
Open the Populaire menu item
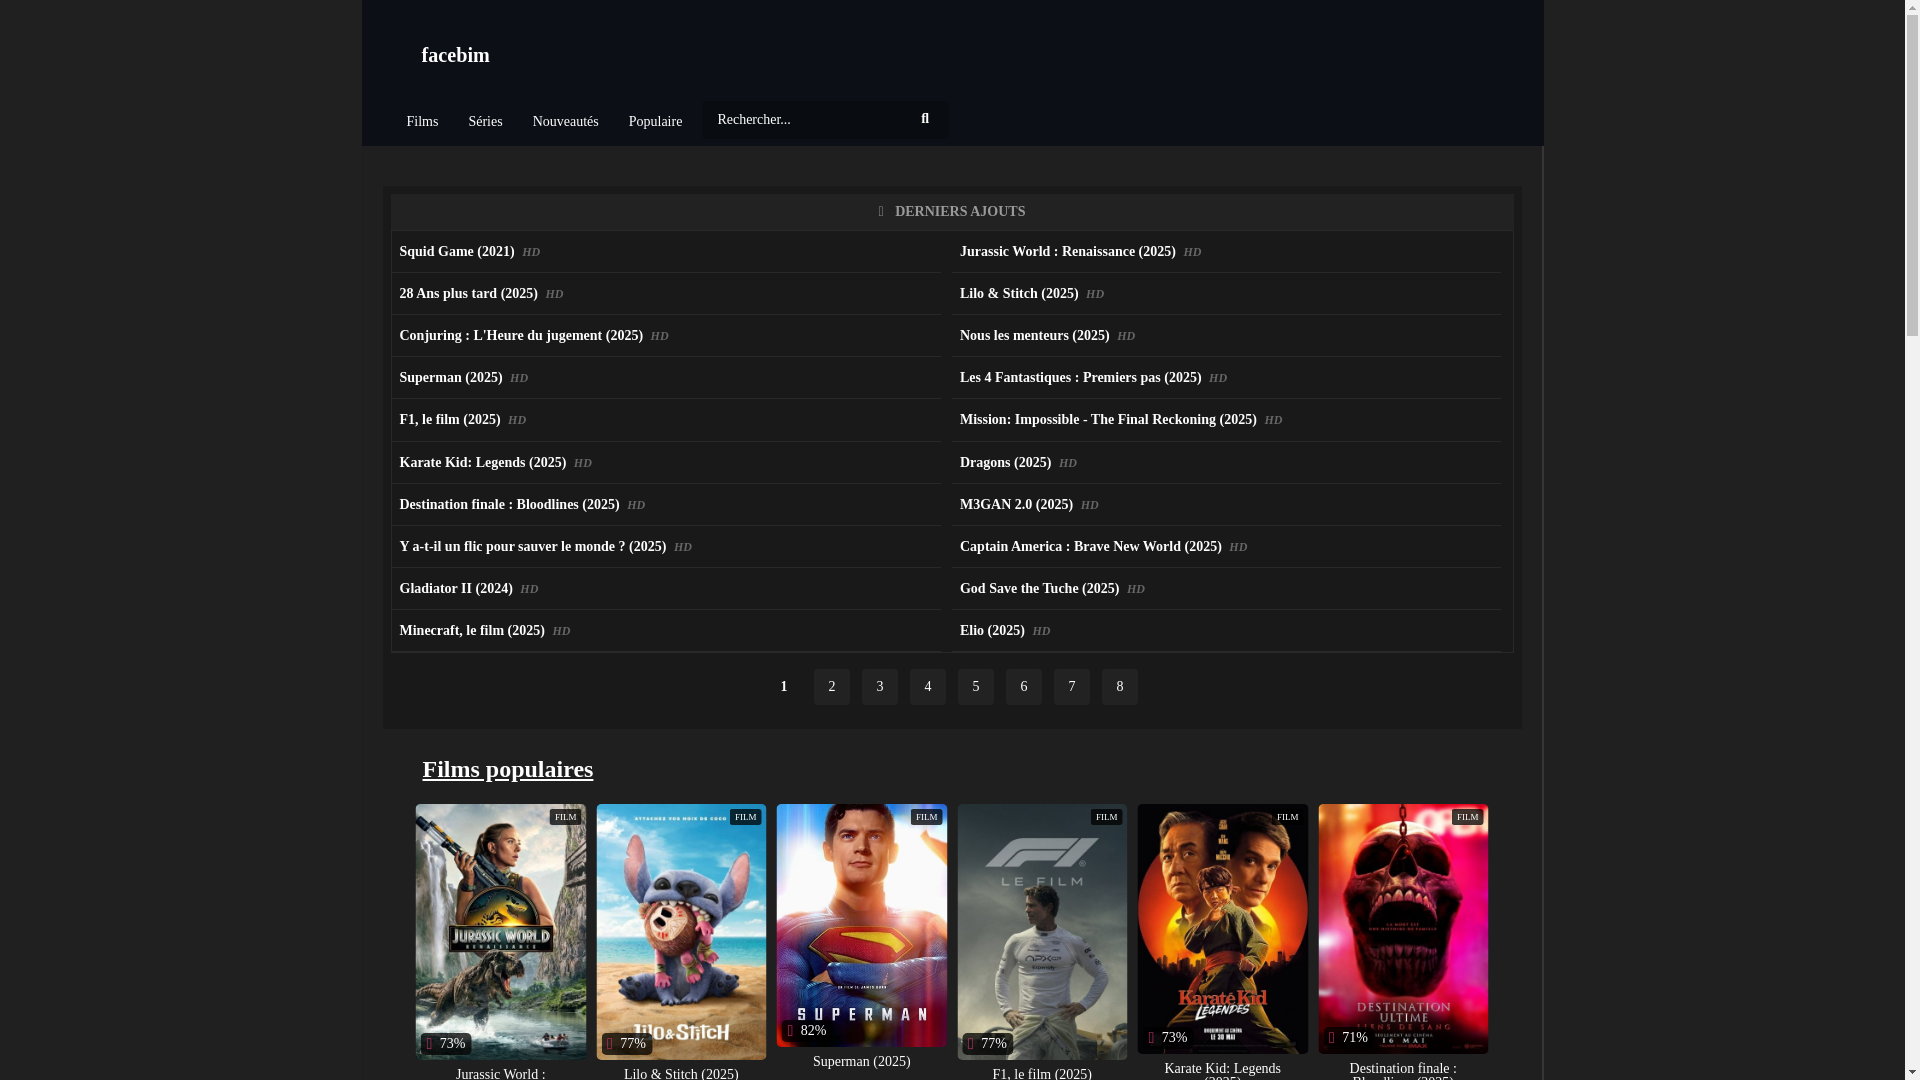tap(655, 122)
